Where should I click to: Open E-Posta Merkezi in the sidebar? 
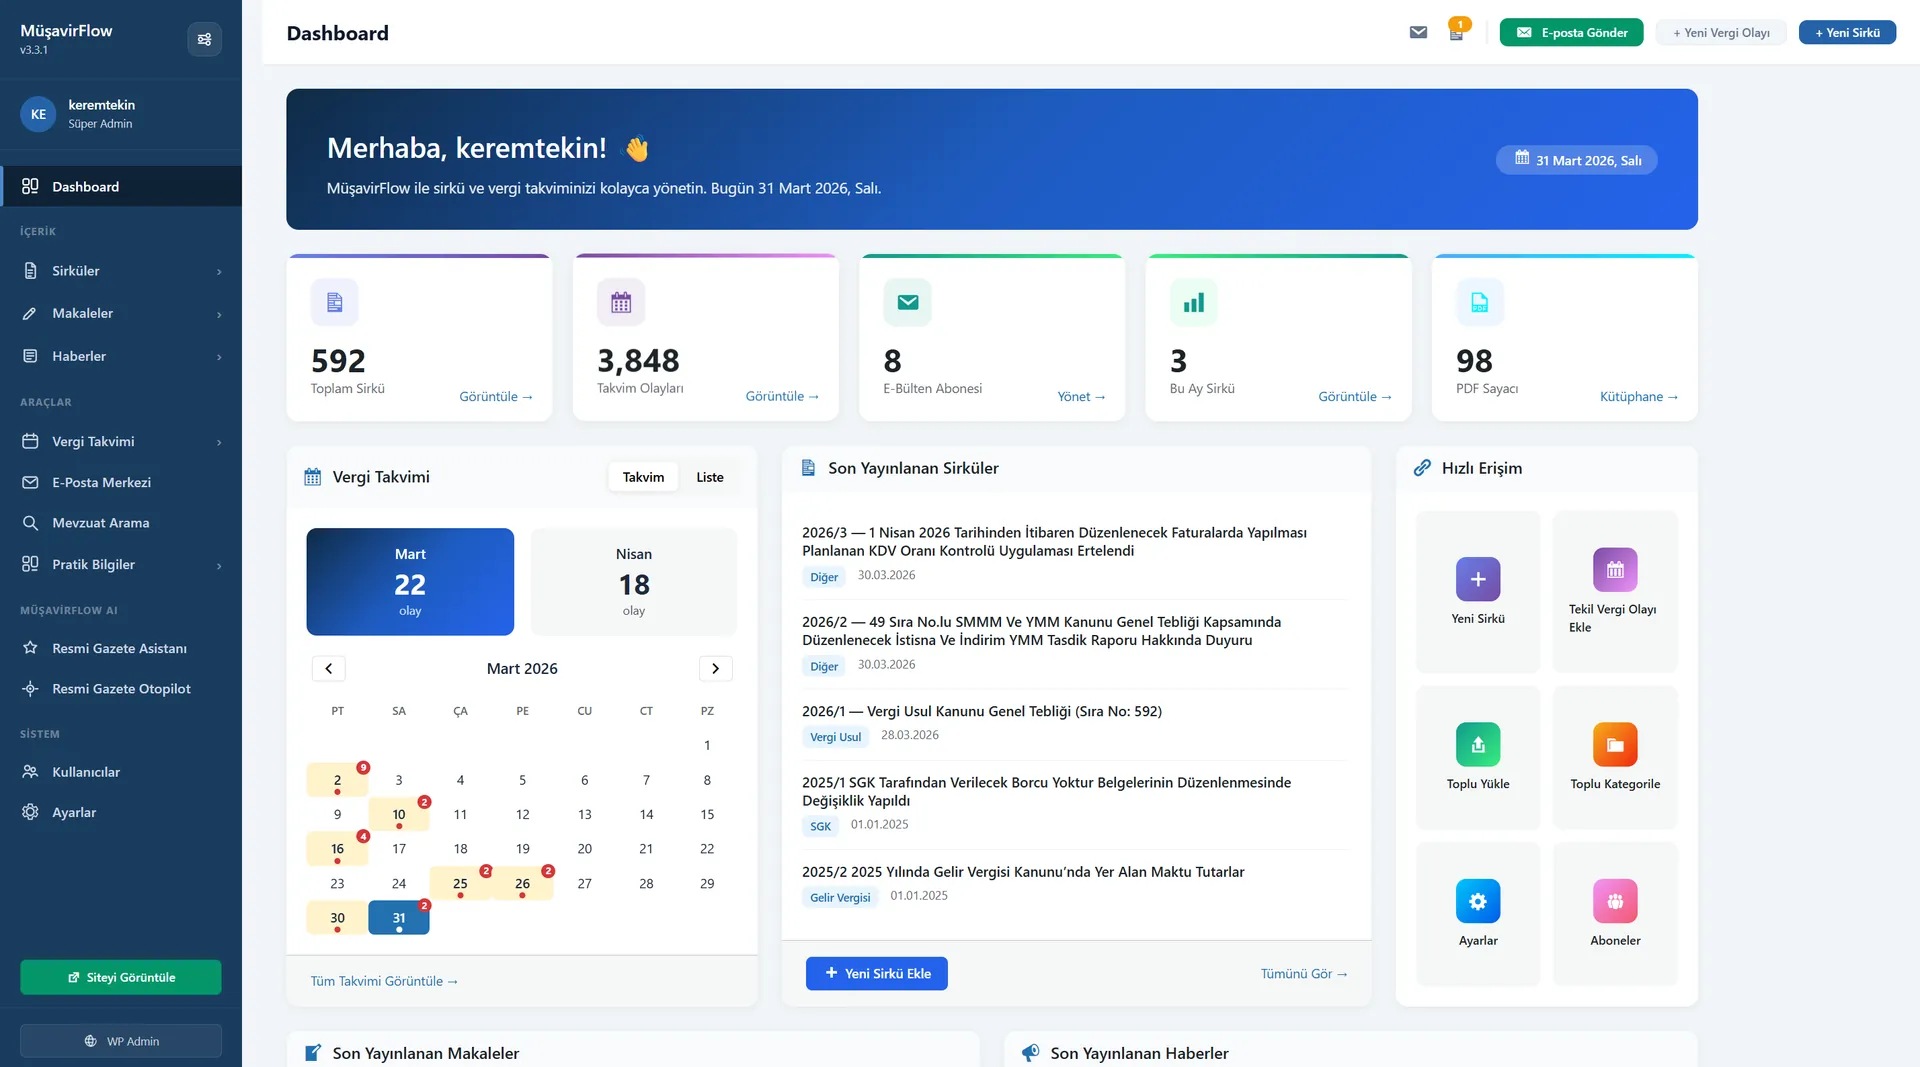(121, 482)
